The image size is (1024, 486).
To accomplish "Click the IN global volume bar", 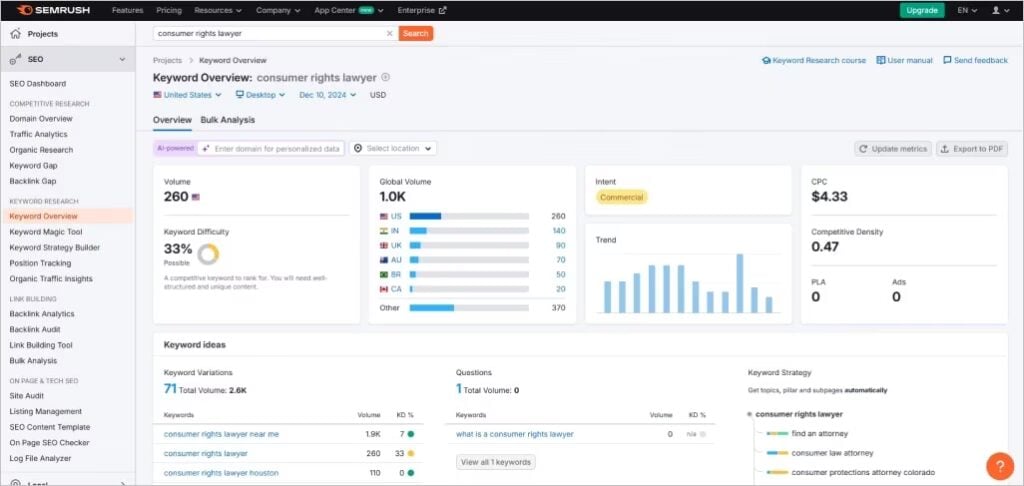I will [469, 231].
